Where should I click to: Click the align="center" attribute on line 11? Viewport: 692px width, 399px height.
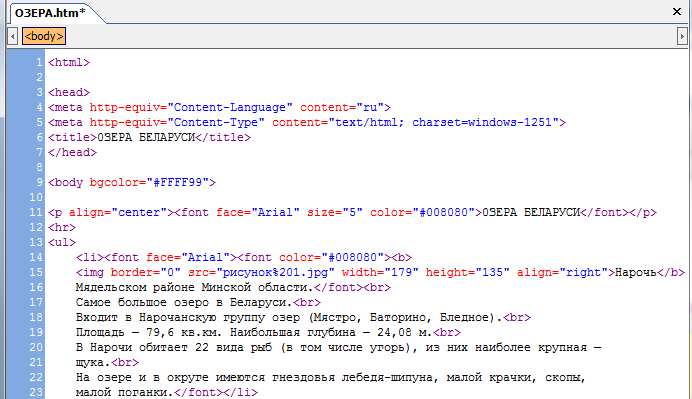(118, 212)
